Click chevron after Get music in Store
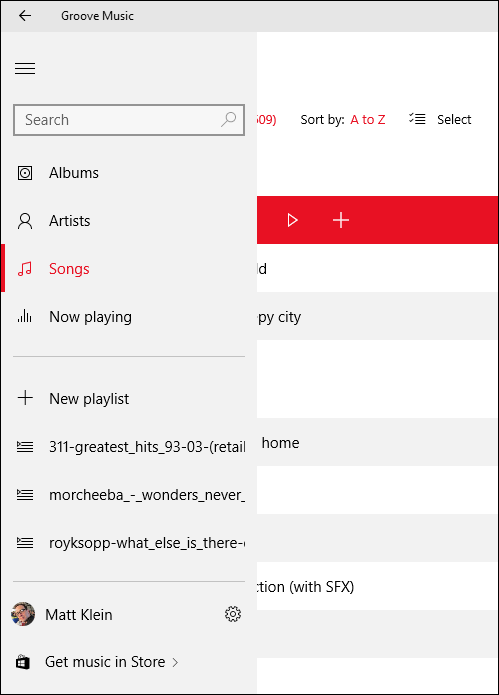499x695 pixels. [x=175, y=663]
